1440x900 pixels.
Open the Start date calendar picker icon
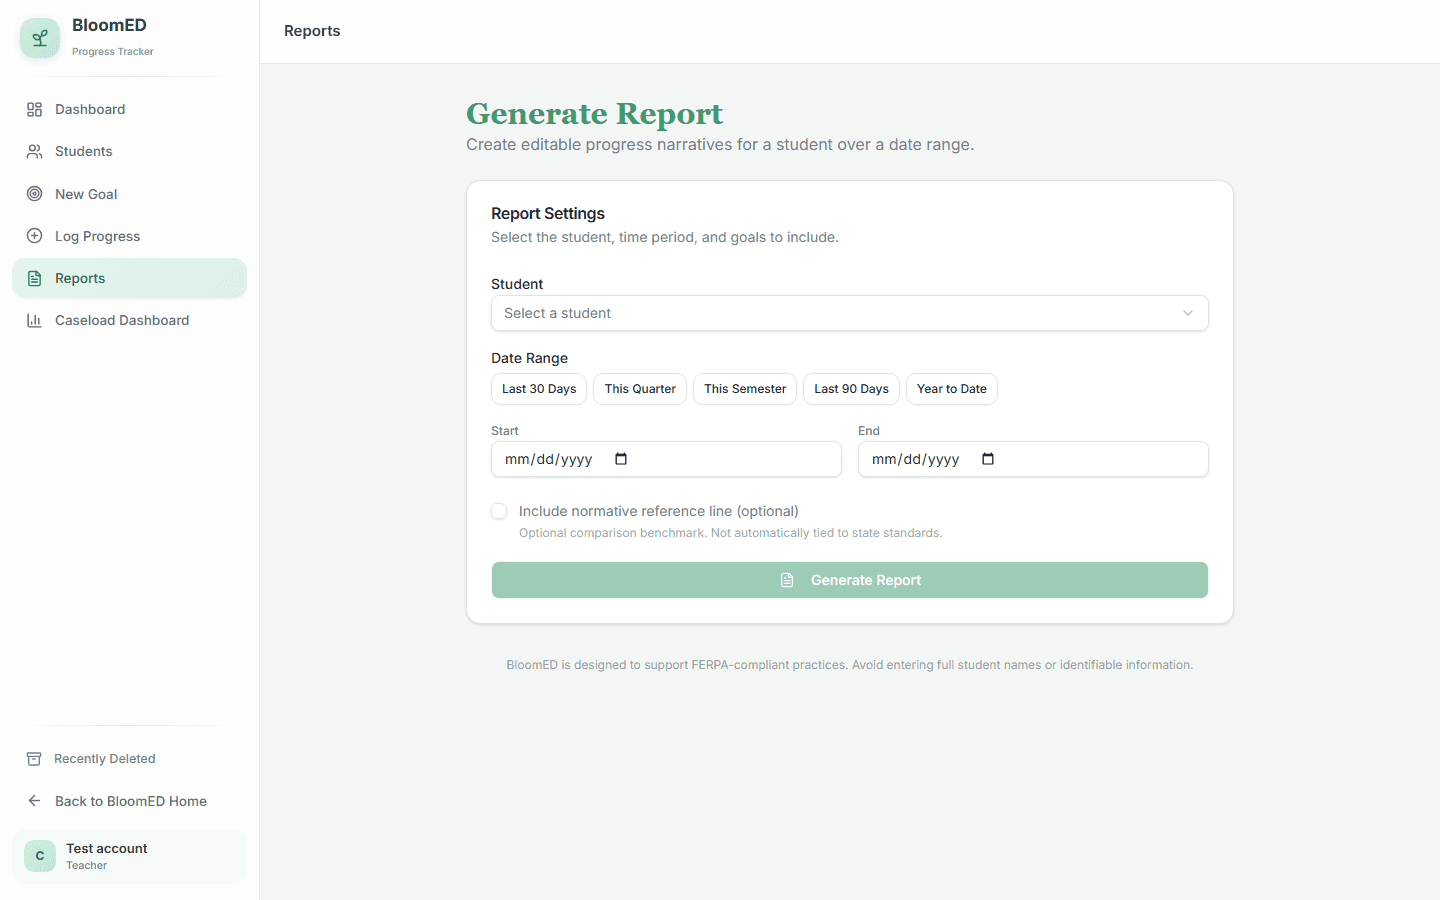click(621, 459)
